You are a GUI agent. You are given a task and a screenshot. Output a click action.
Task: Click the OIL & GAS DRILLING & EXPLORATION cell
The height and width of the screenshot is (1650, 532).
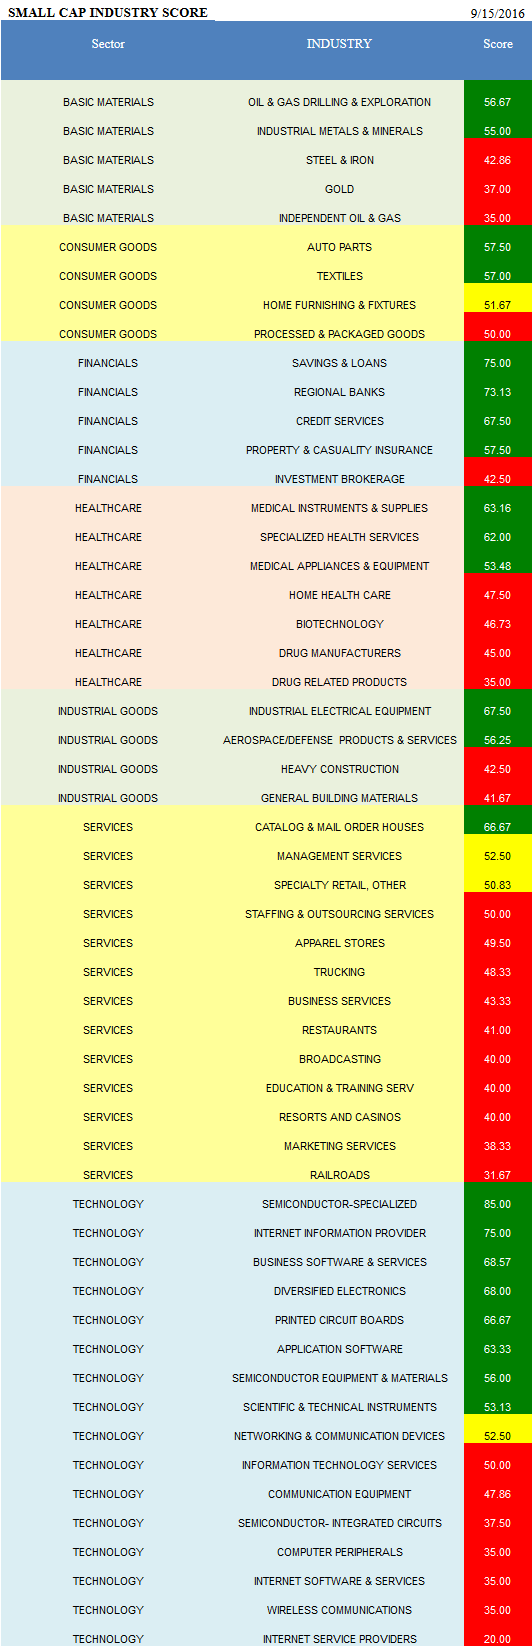point(339,102)
